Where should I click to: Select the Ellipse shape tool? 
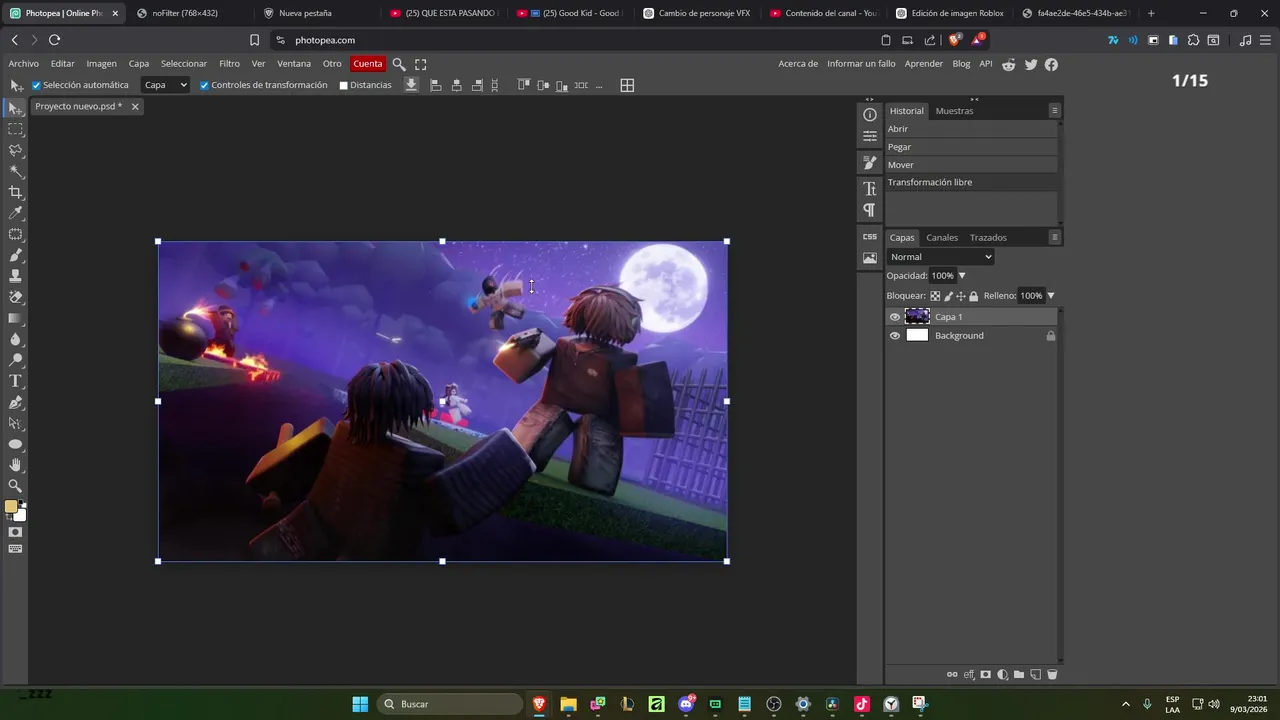[x=15, y=444]
